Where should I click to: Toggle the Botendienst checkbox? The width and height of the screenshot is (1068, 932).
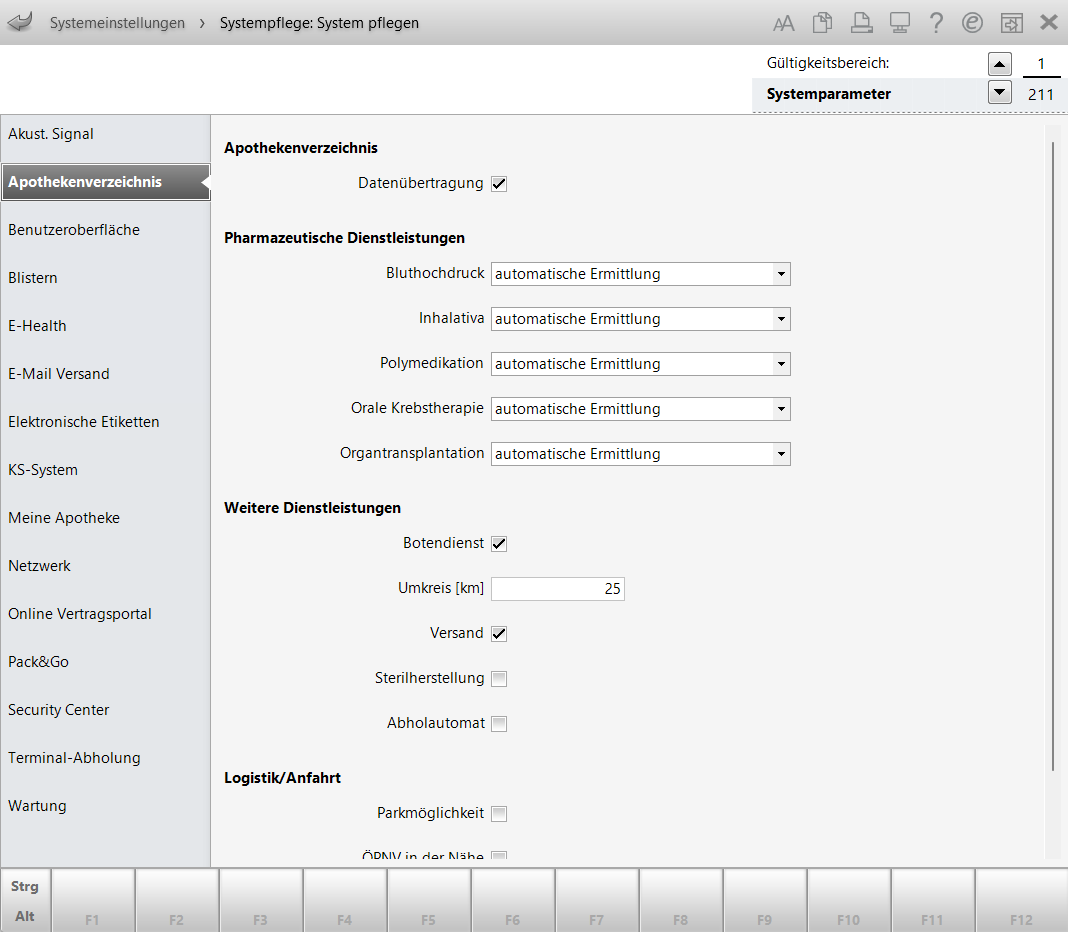click(499, 544)
